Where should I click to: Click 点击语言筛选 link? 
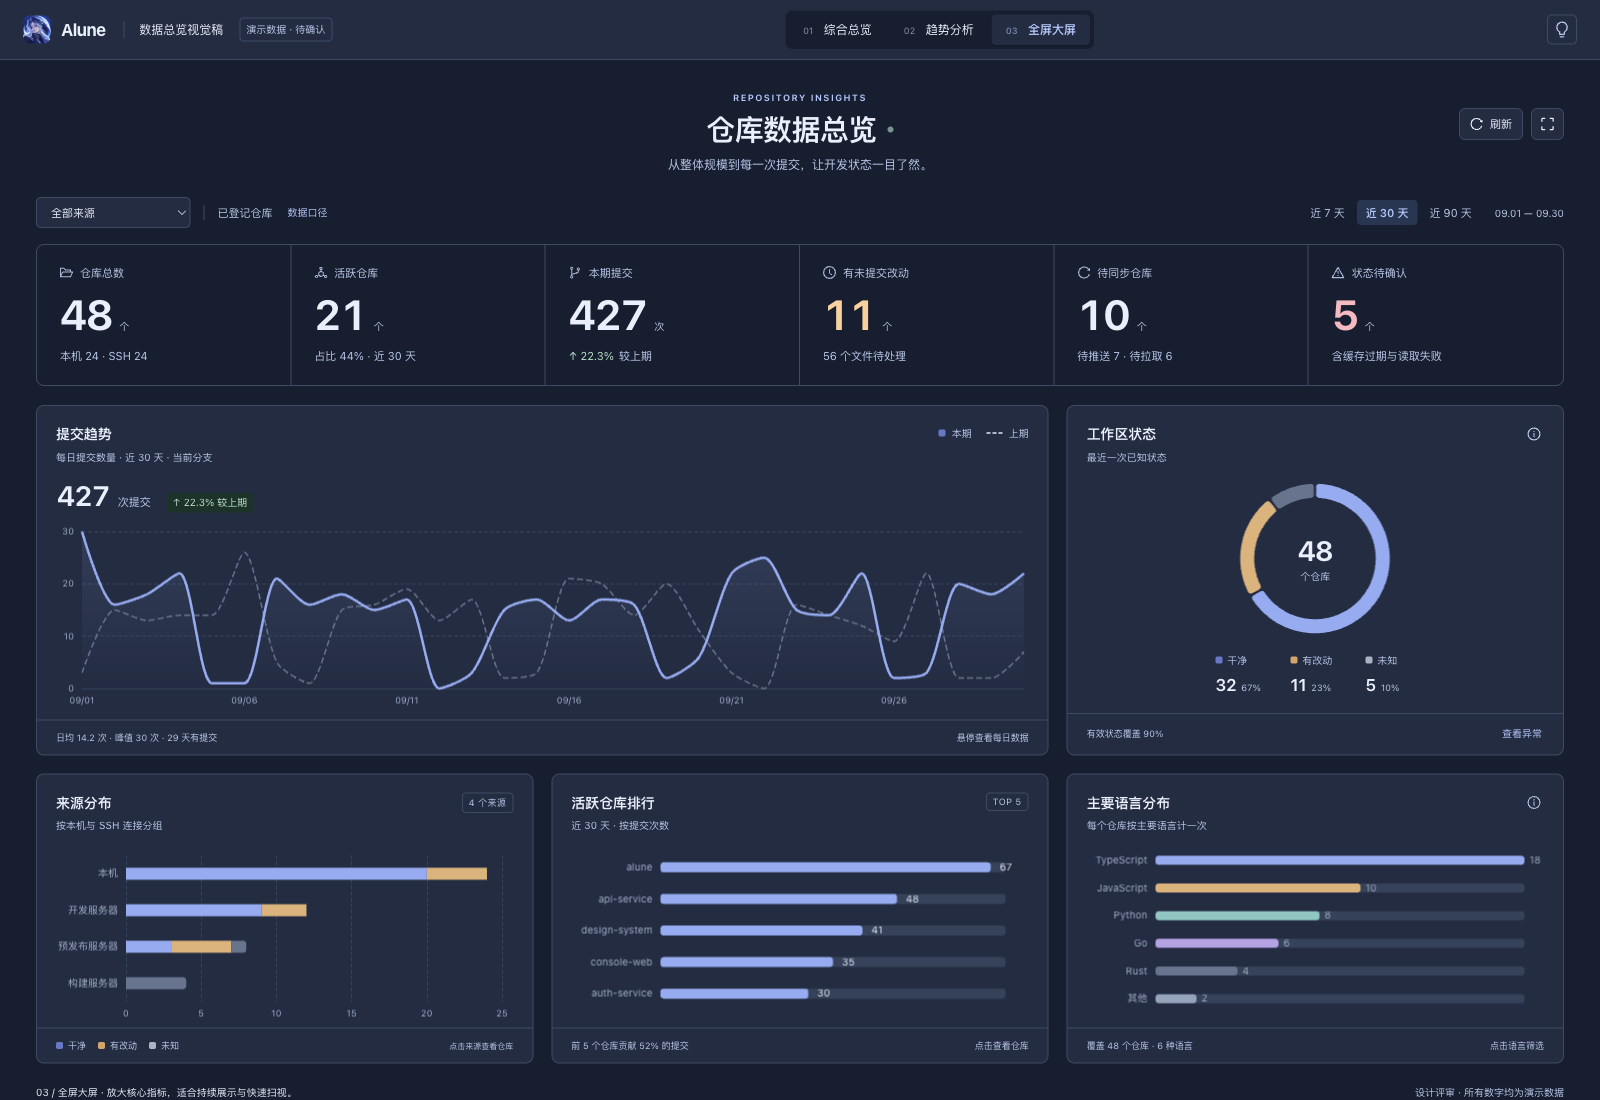1517,1046
